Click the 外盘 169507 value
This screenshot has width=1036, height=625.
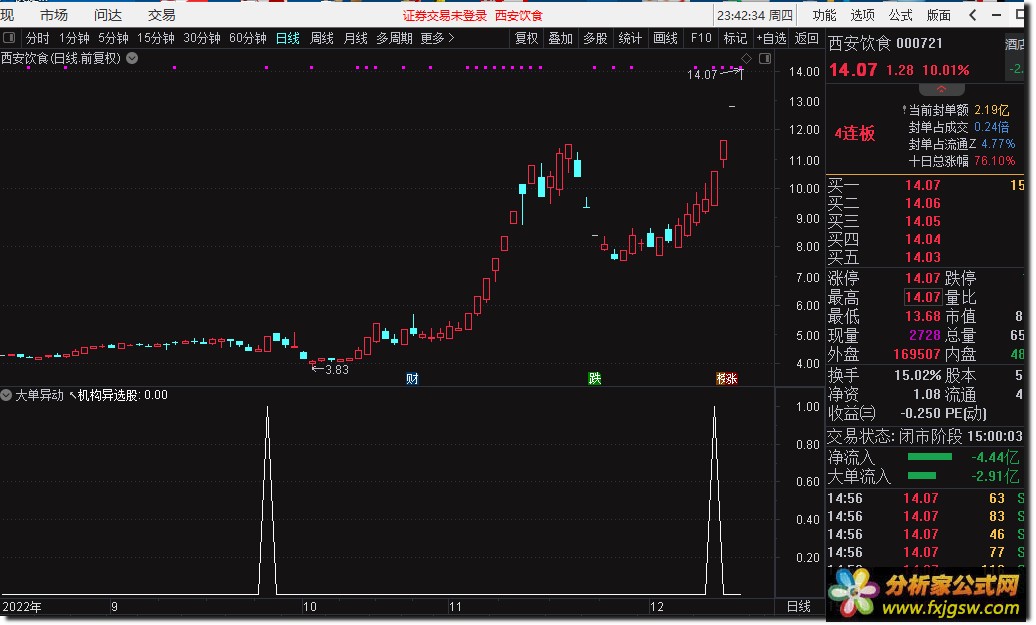point(916,354)
